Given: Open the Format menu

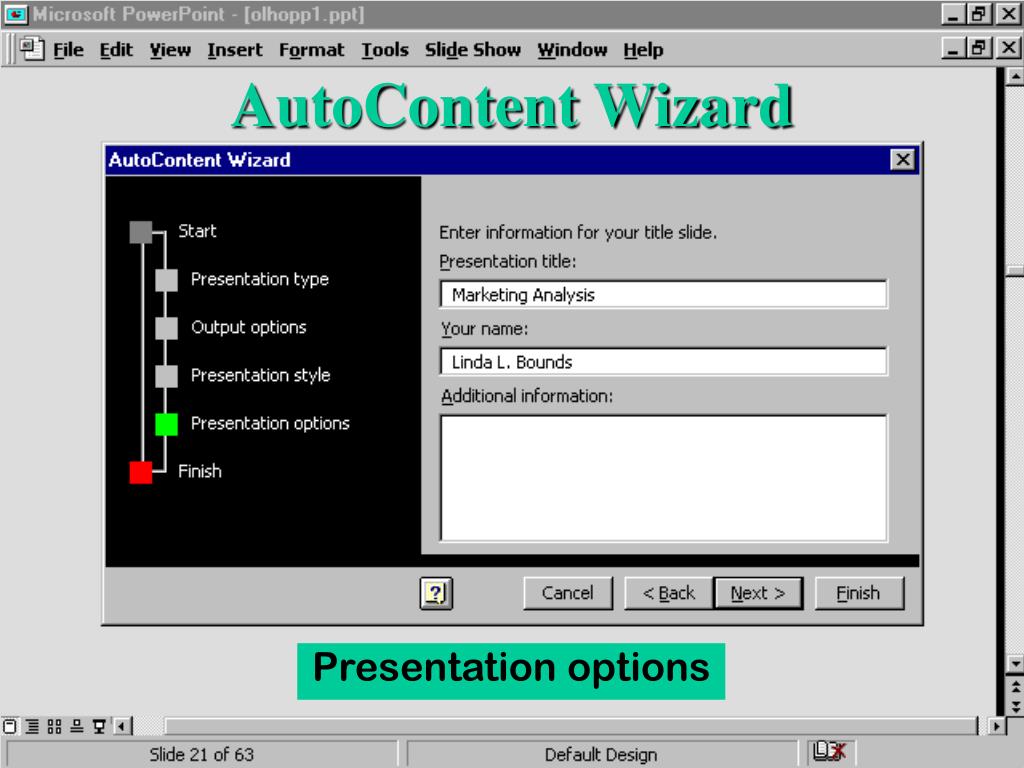Looking at the screenshot, I should click(x=312, y=50).
